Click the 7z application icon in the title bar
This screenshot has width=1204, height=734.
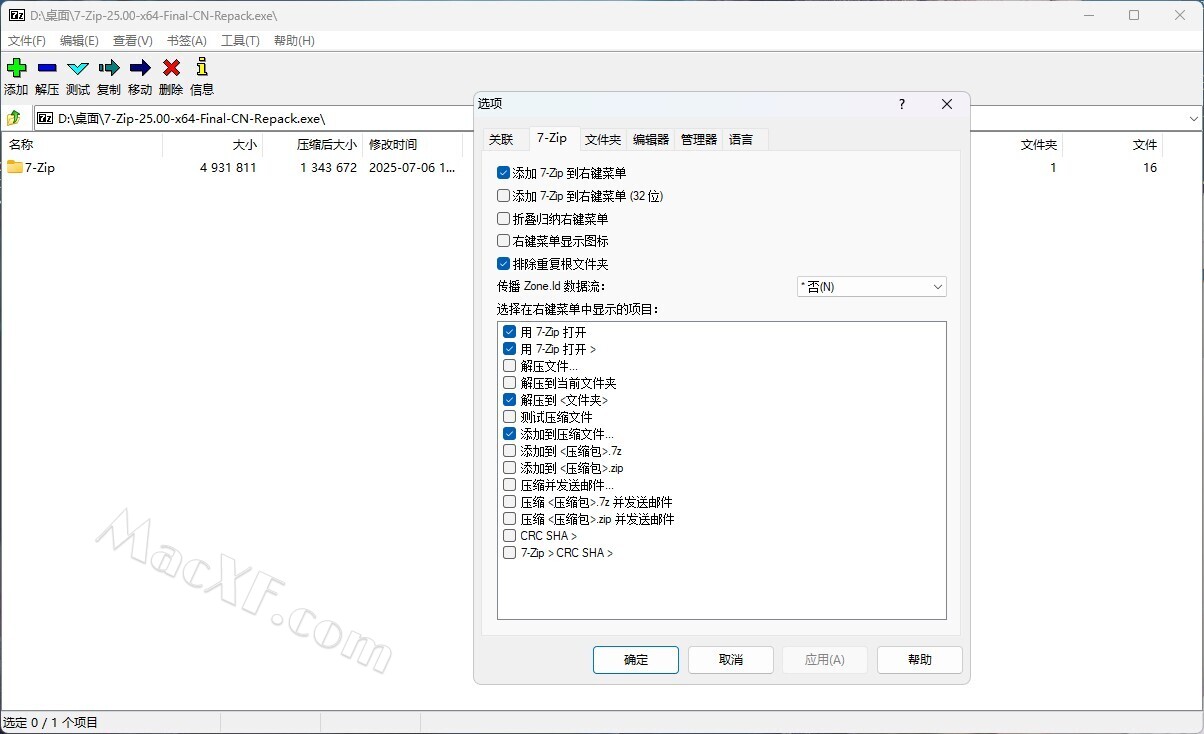(x=15, y=15)
